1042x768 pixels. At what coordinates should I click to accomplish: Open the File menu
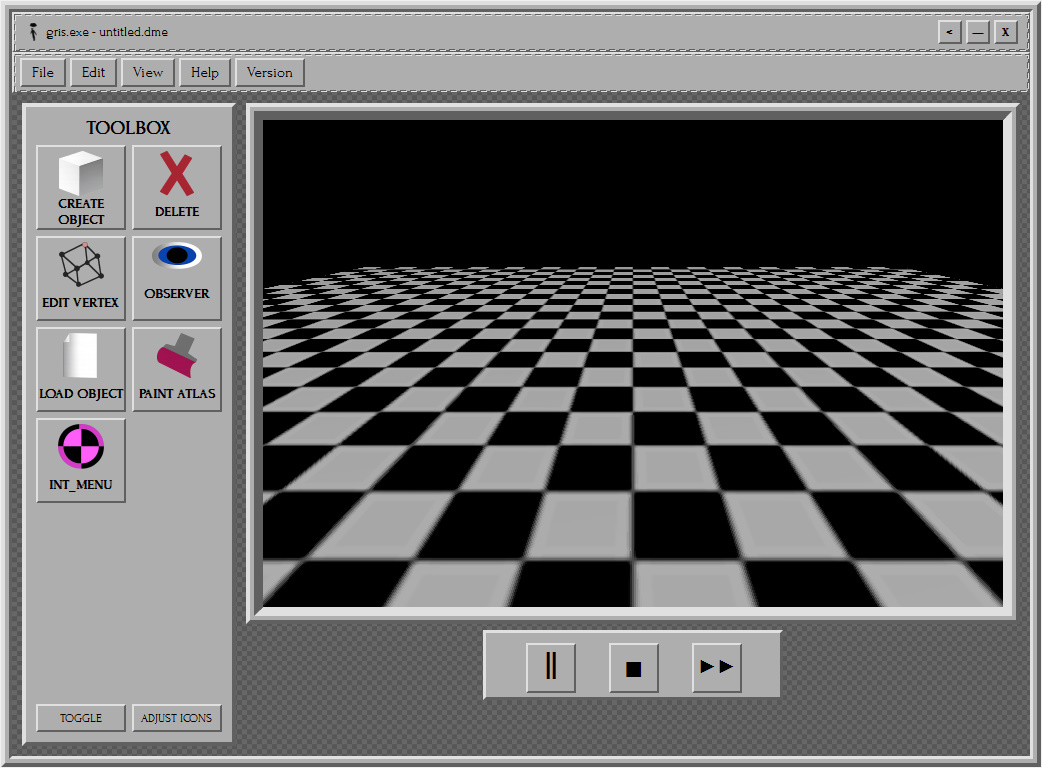point(43,73)
